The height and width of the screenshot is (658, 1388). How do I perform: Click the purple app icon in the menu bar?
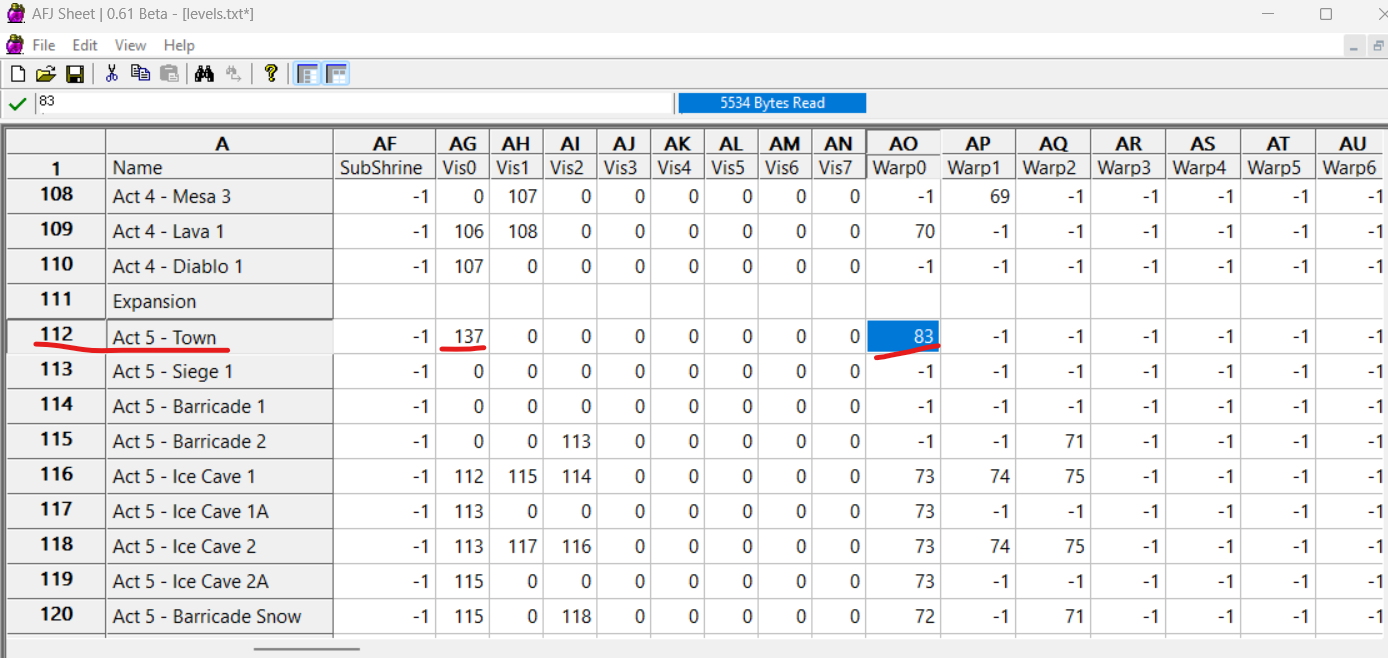click(14, 45)
